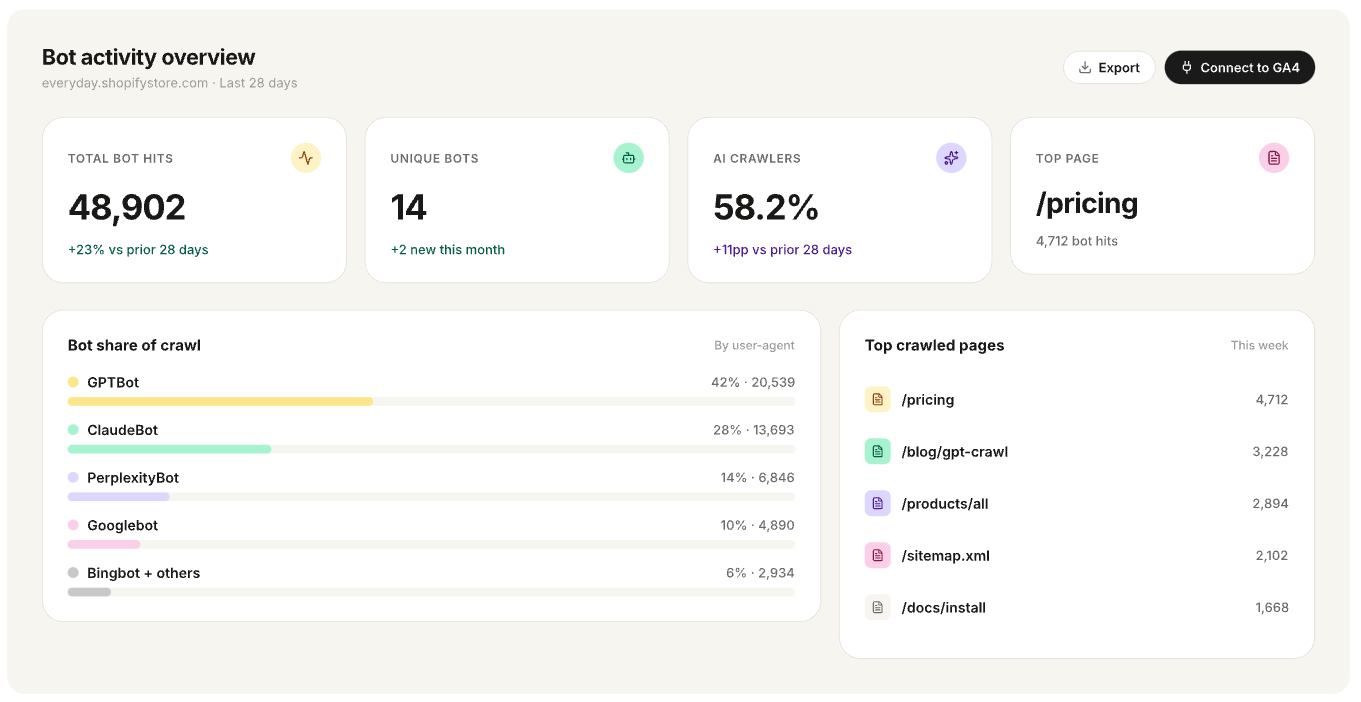The width and height of the screenshot is (1361, 702).
Task: Click the GPTBot yellow progress bar
Action: pyautogui.click(x=220, y=401)
